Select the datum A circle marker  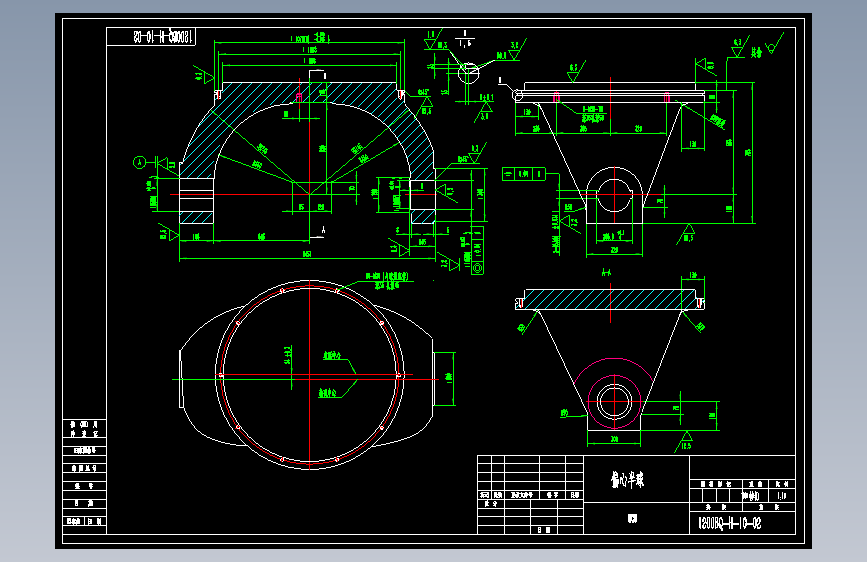(139, 163)
